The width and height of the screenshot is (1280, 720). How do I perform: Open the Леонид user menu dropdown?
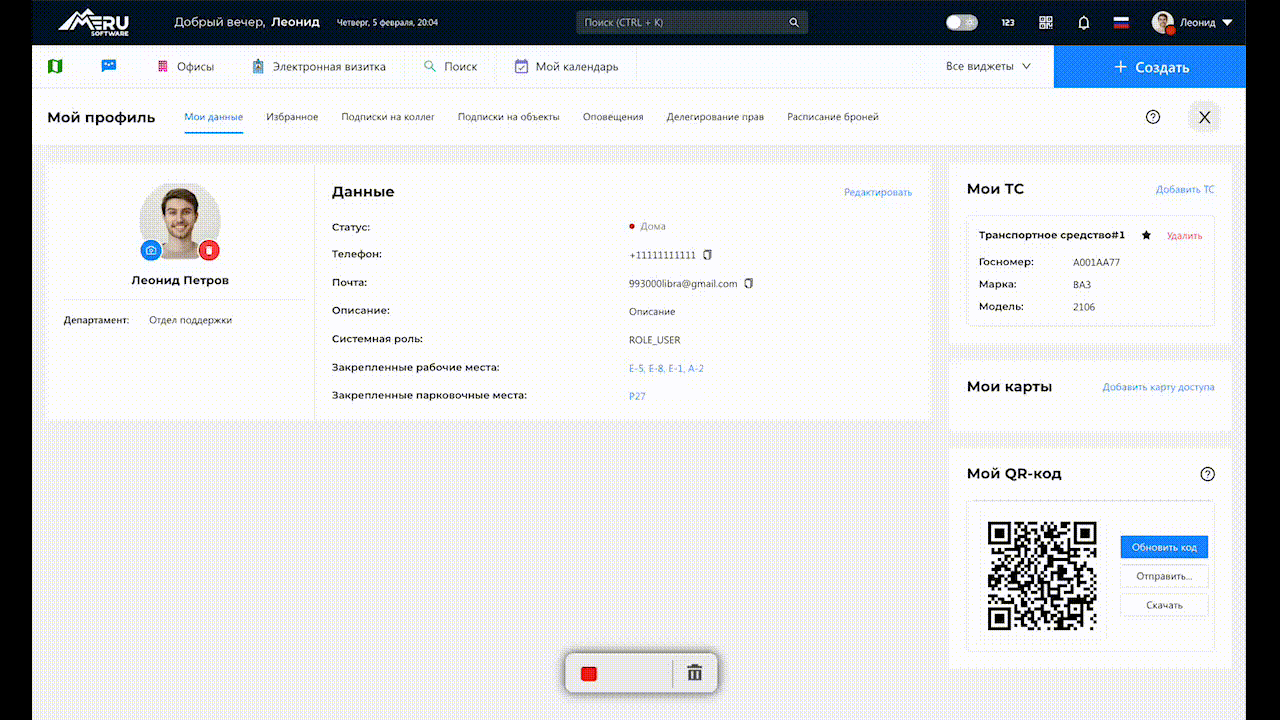click(x=1197, y=22)
